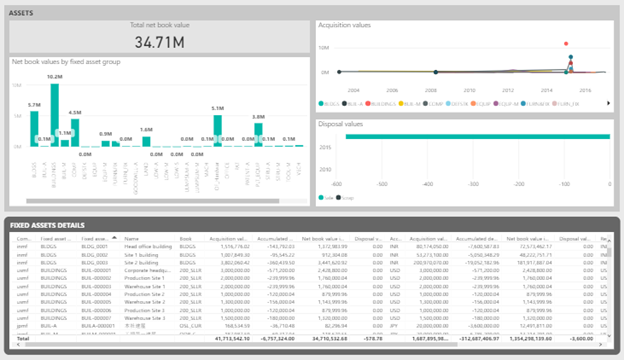Viewport: 624px width, 360px height.
Task: Click the Total net book value 34.71M card
Action: point(160,37)
